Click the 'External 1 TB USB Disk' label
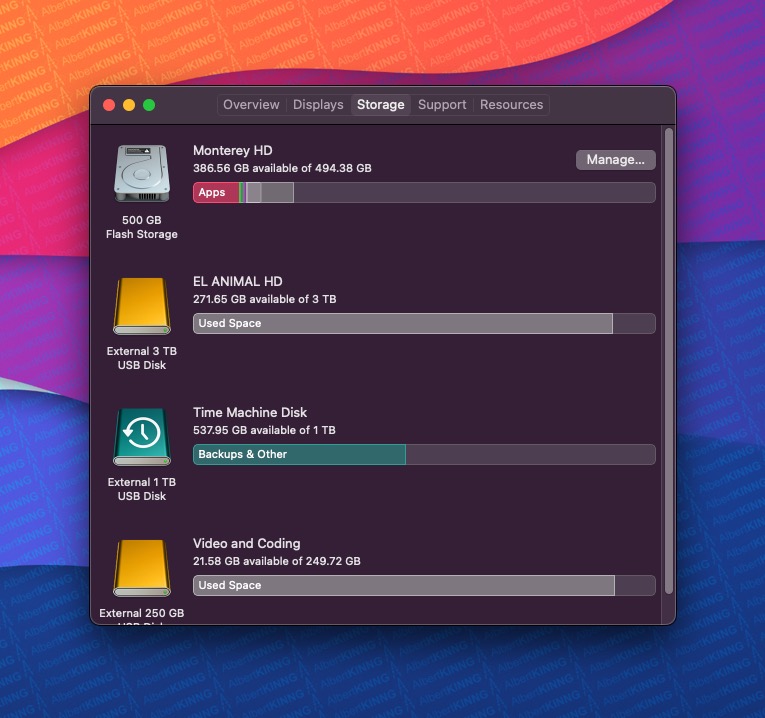This screenshot has height=718, width=765. [141, 489]
